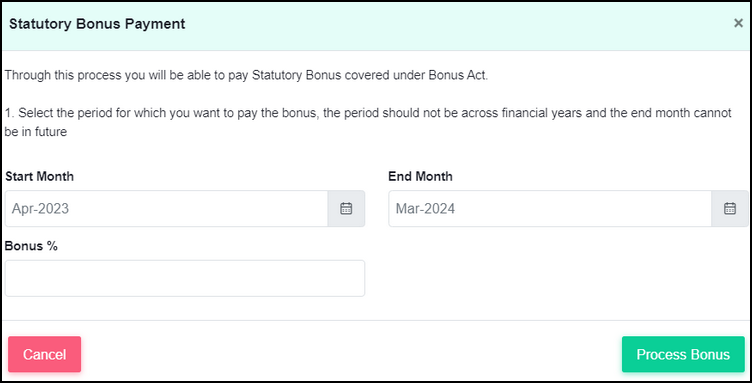752x383 pixels.
Task: Close the Statutory Bonus Payment dialog
Action: pyautogui.click(x=738, y=23)
